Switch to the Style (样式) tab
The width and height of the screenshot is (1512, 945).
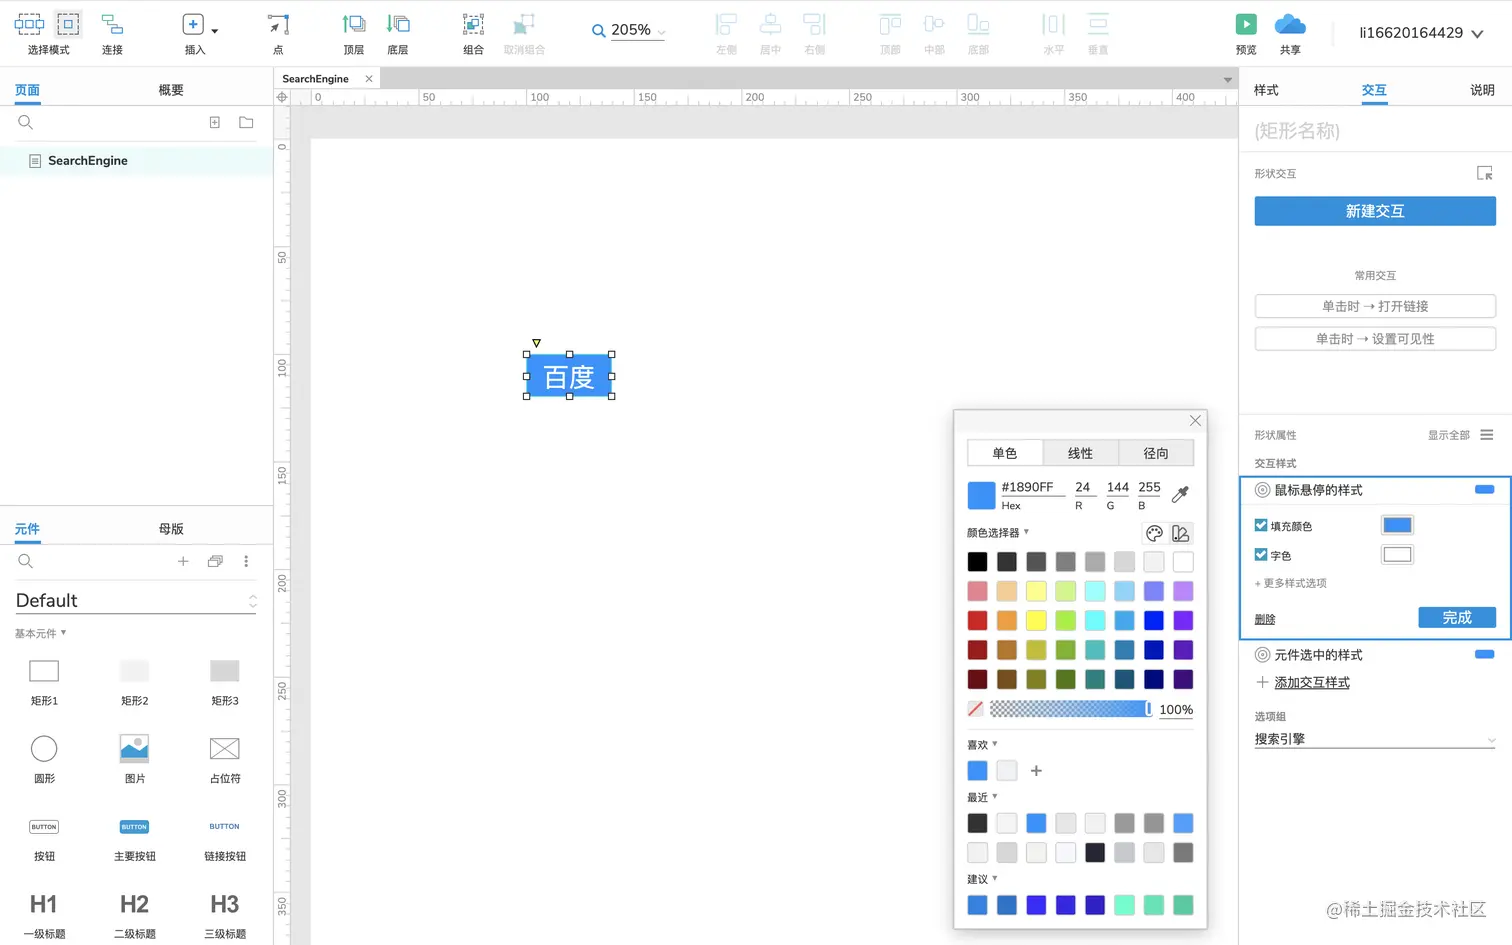pos(1266,90)
